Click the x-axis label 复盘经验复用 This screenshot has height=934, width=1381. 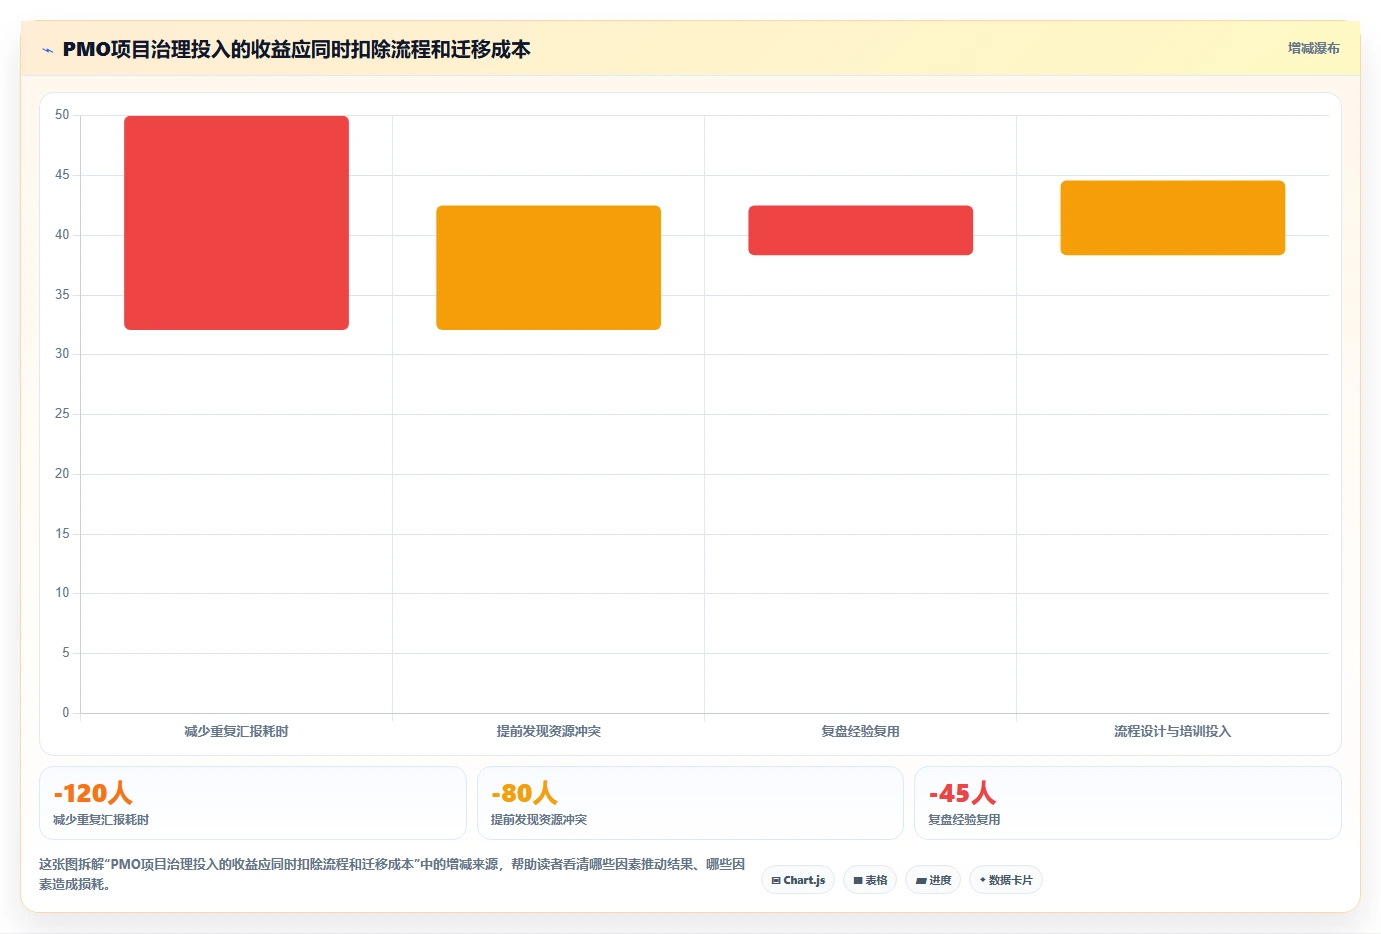860,731
